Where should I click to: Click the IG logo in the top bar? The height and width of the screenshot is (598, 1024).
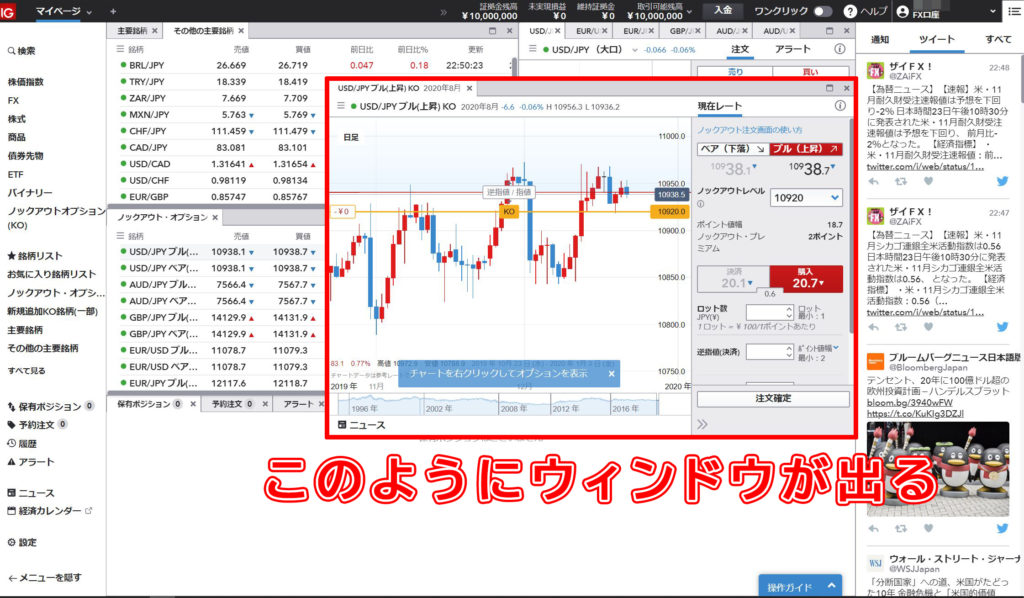(7, 11)
